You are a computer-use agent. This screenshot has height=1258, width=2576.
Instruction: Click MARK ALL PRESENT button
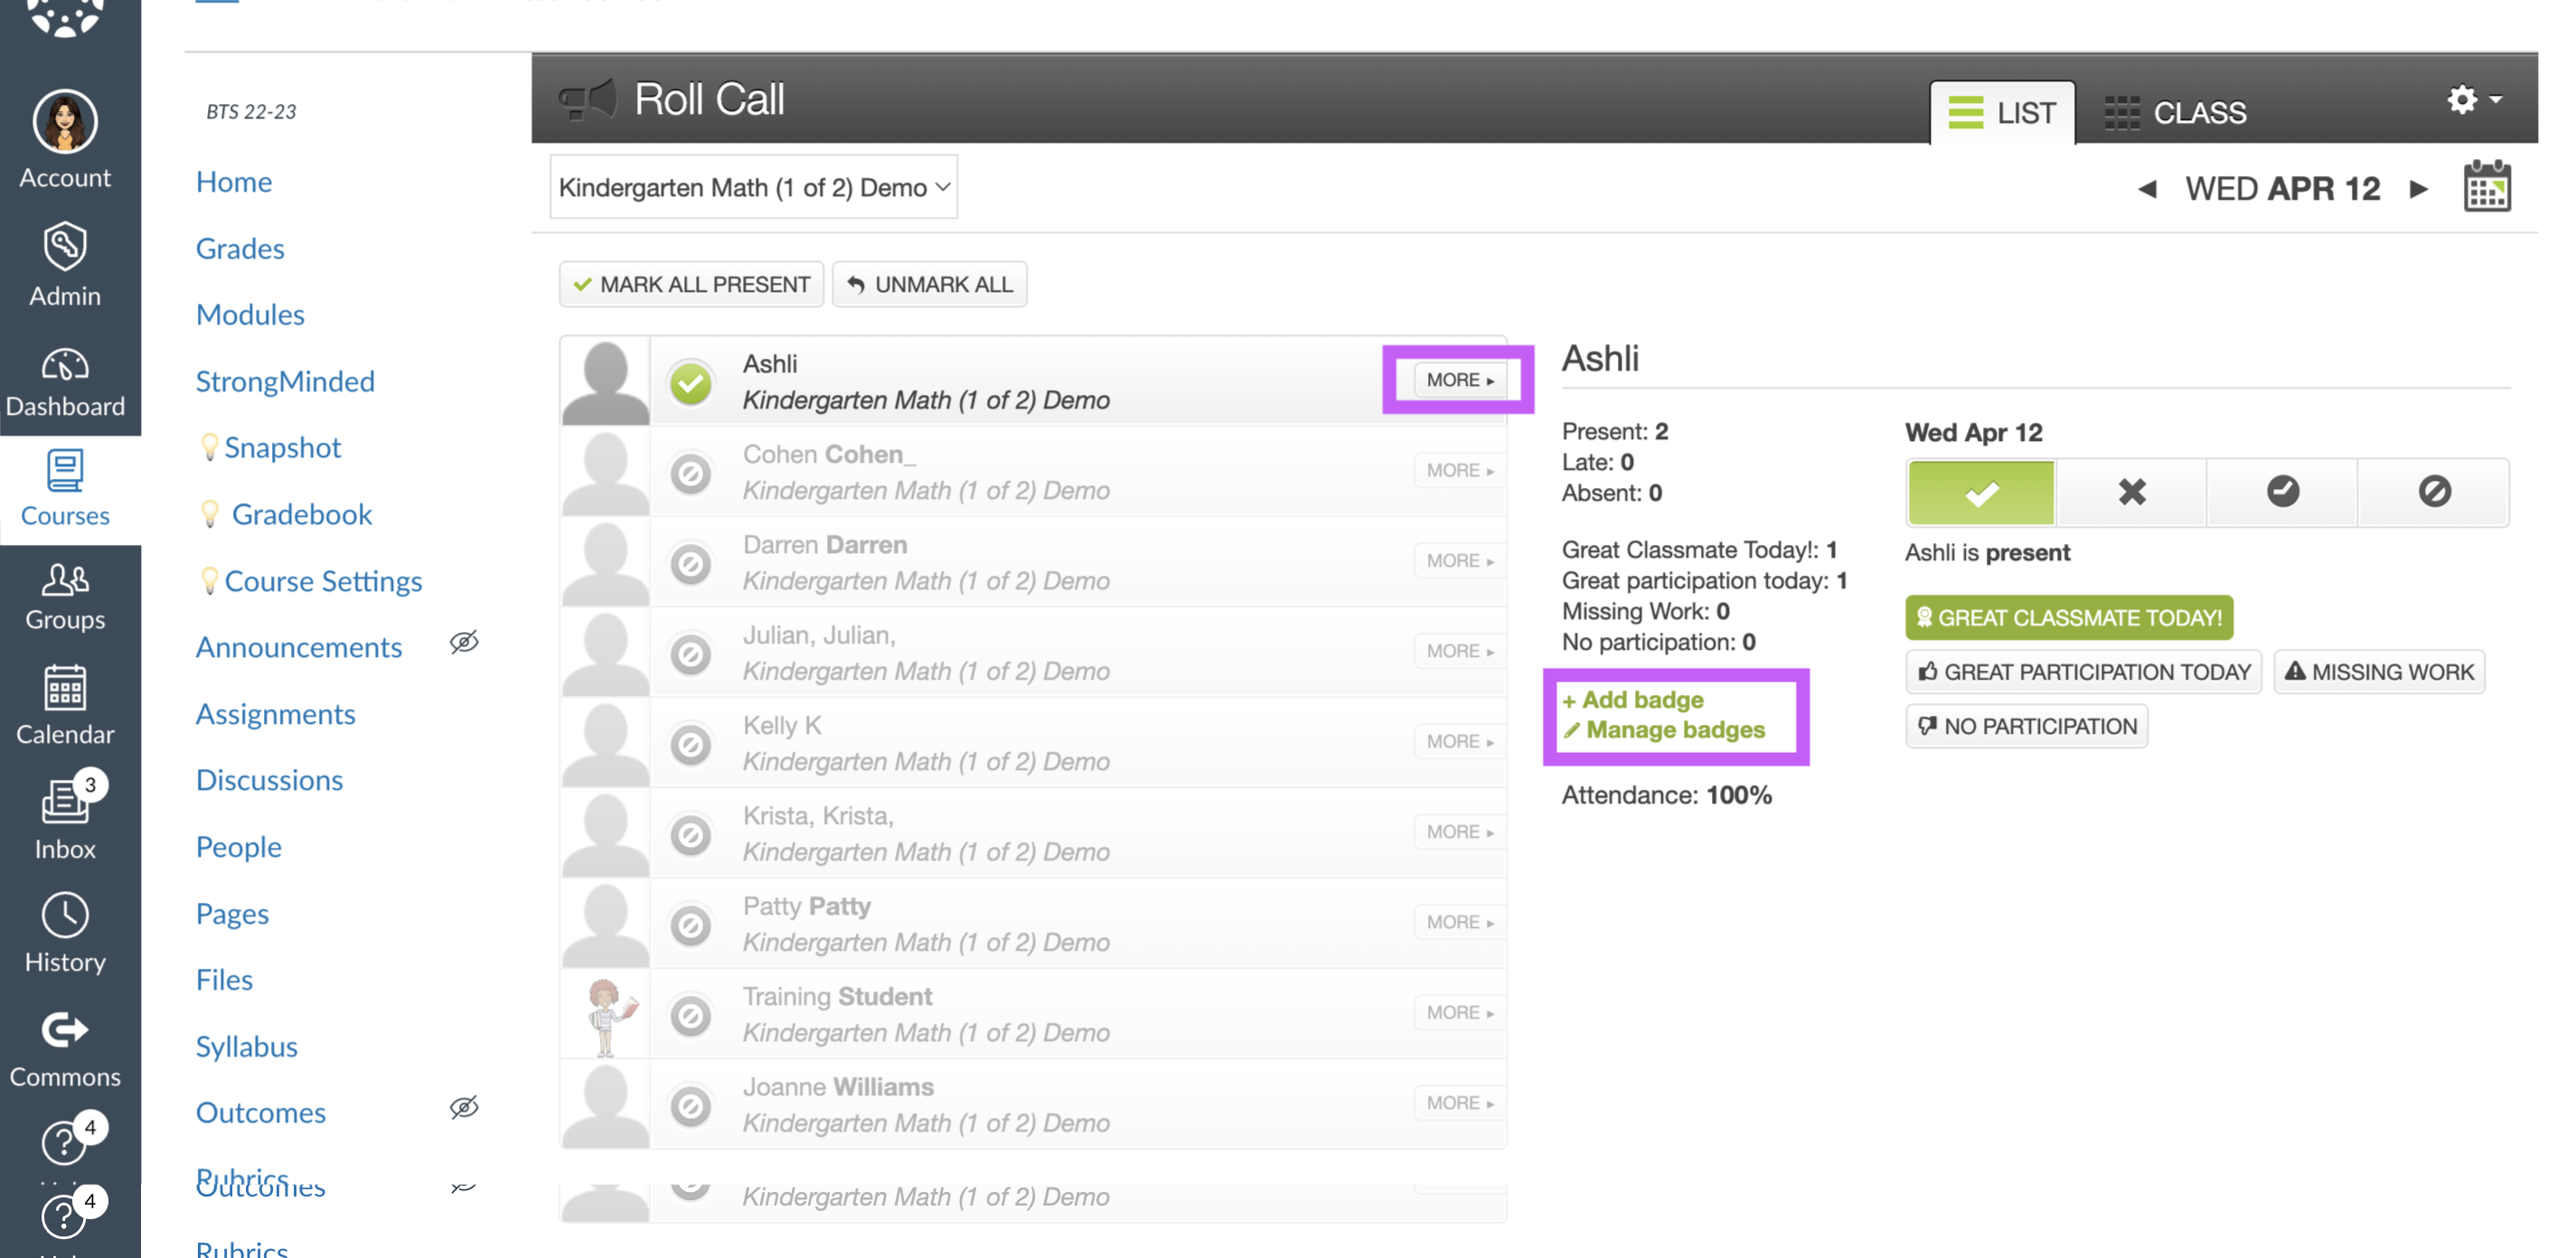(691, 284)
